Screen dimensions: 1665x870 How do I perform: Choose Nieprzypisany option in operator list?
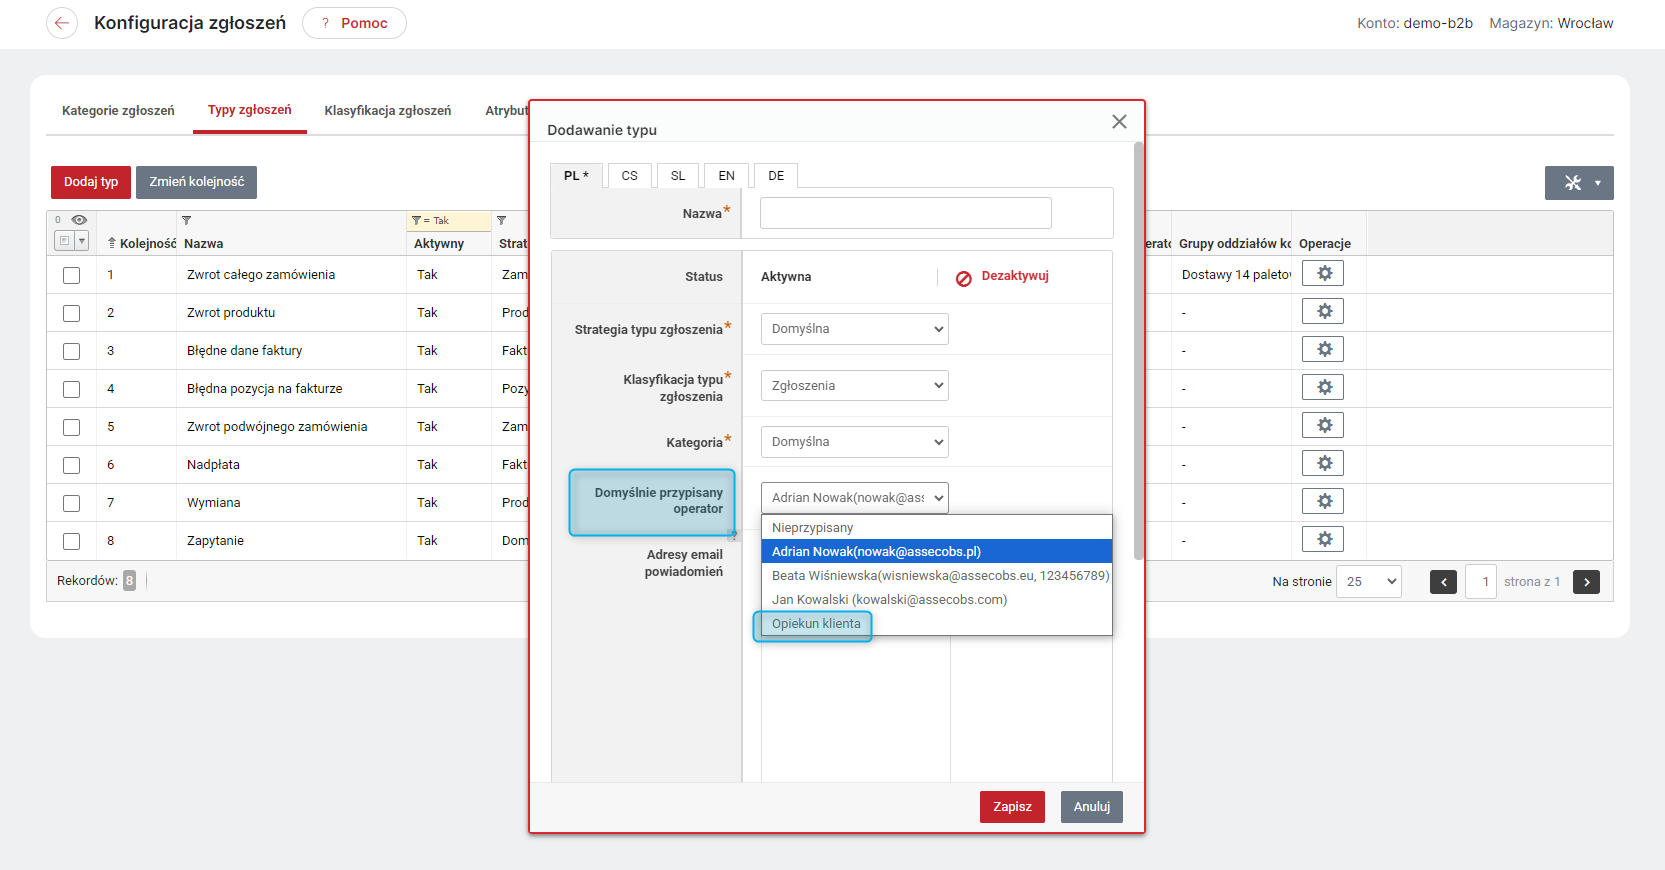click(x=936, y=528)
